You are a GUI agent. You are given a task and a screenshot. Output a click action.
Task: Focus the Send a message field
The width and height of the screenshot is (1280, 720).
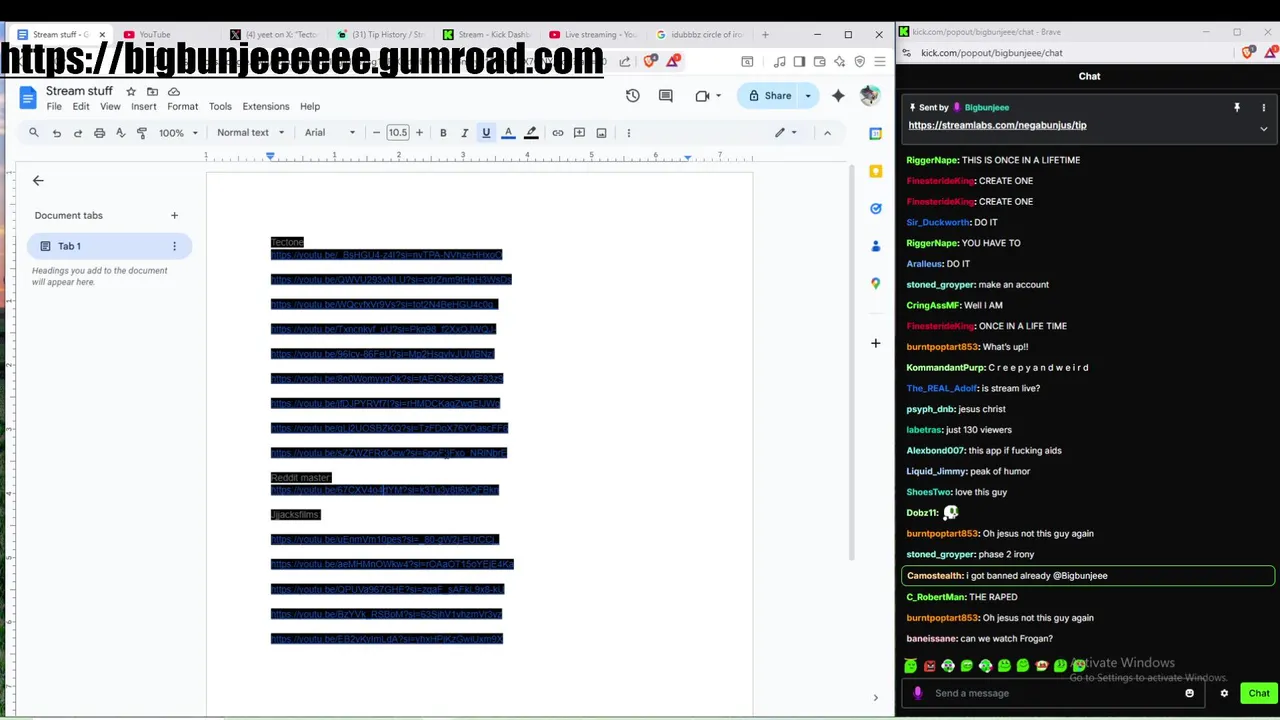pos(1055,693)
